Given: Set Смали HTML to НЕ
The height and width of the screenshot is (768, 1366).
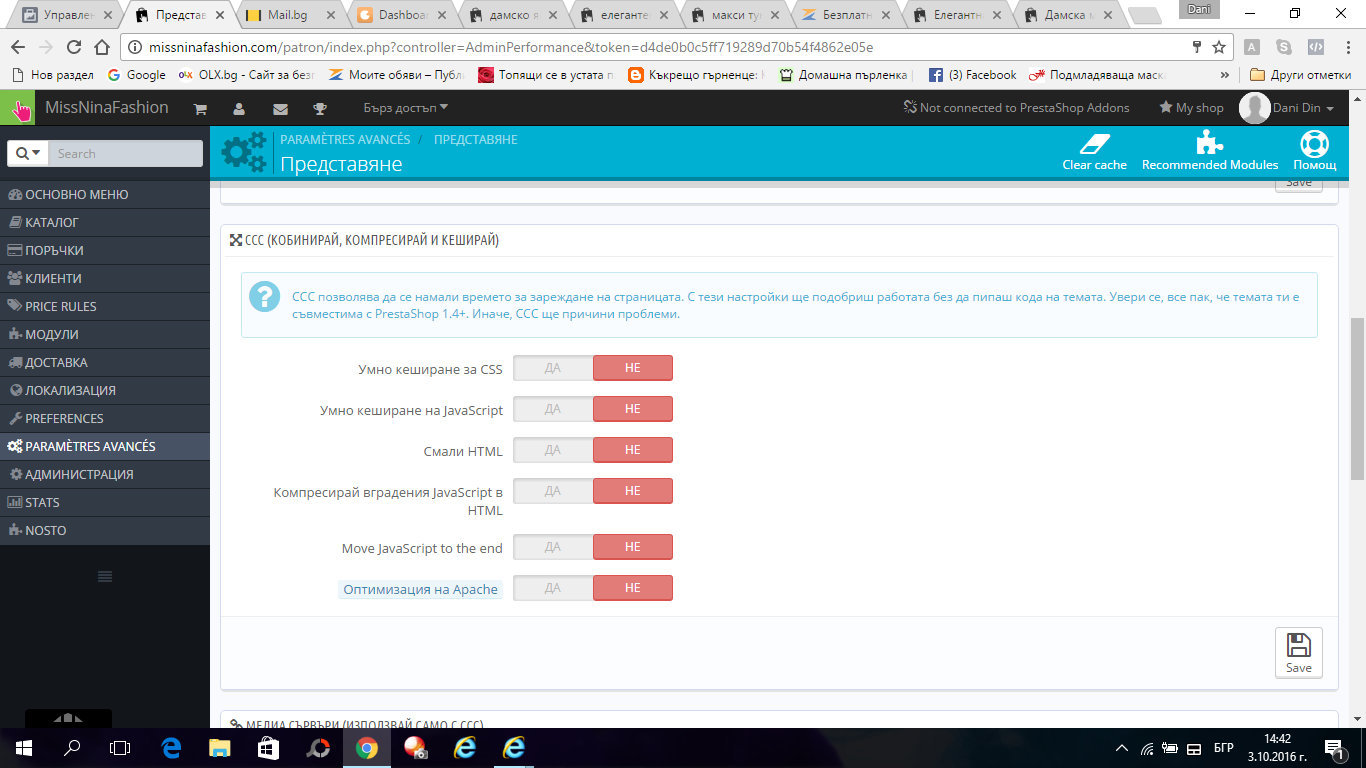Looking at the screenshot, I should (633, 450).
